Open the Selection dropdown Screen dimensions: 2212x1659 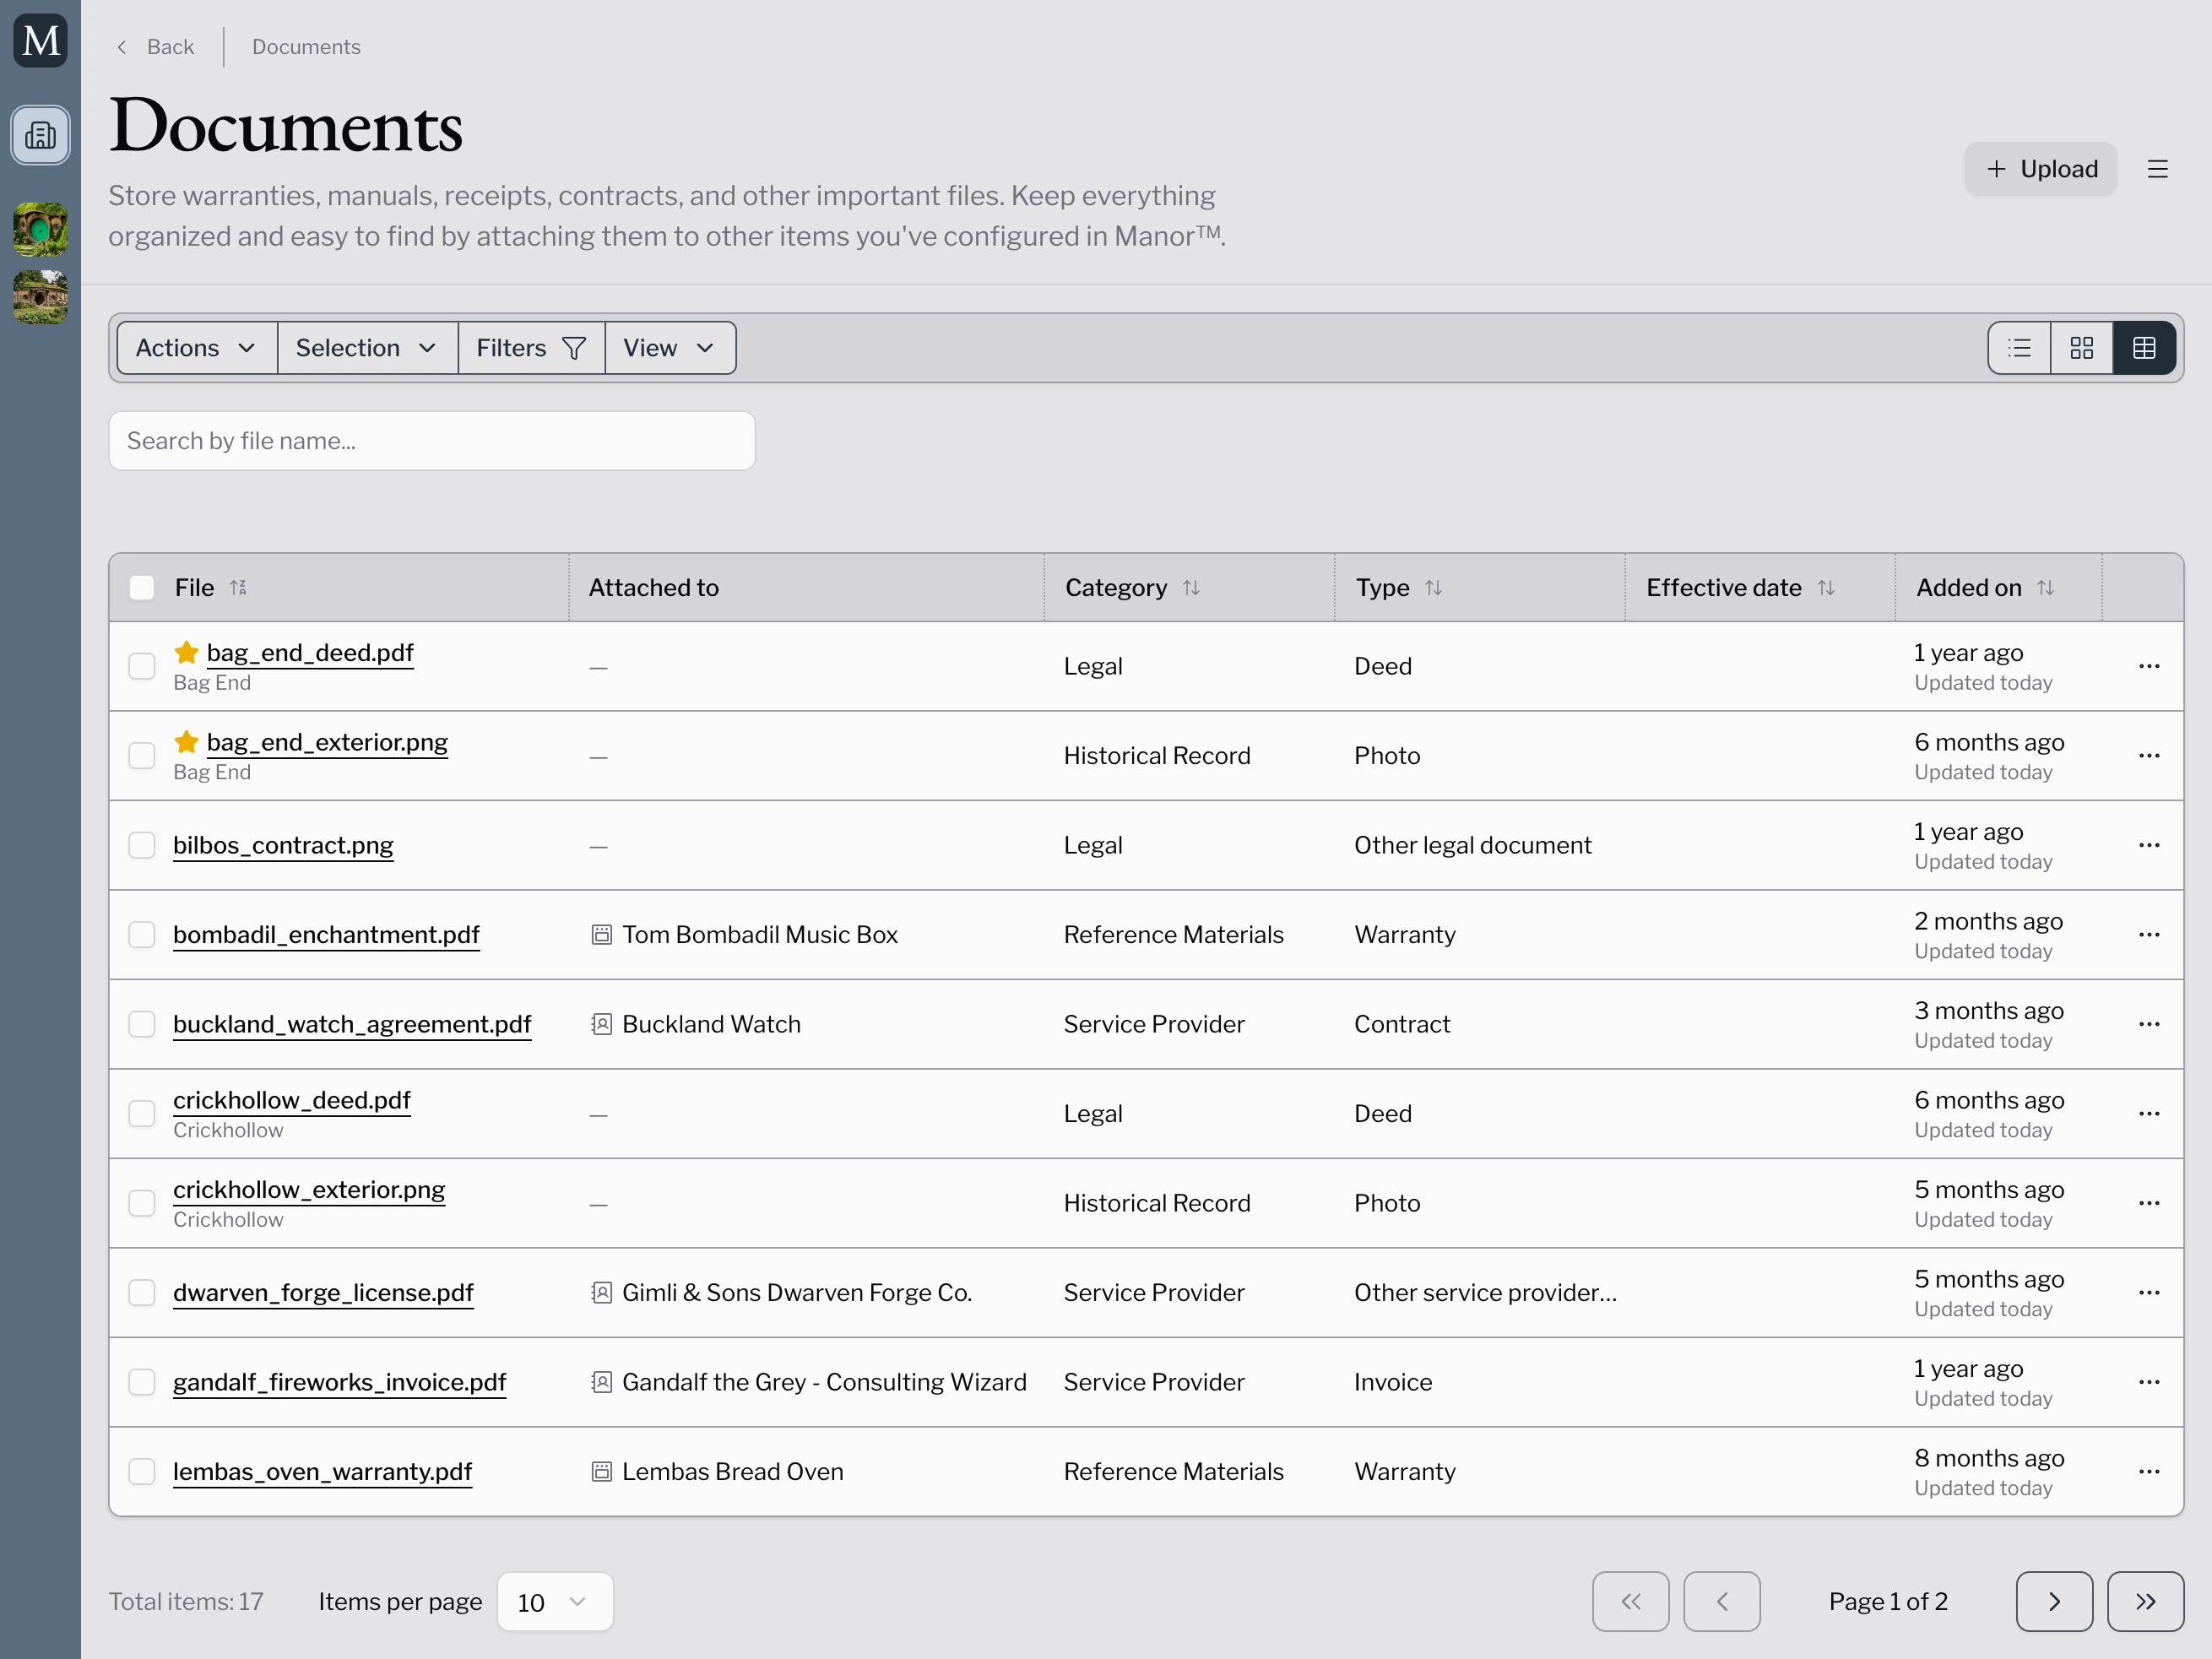366,347
